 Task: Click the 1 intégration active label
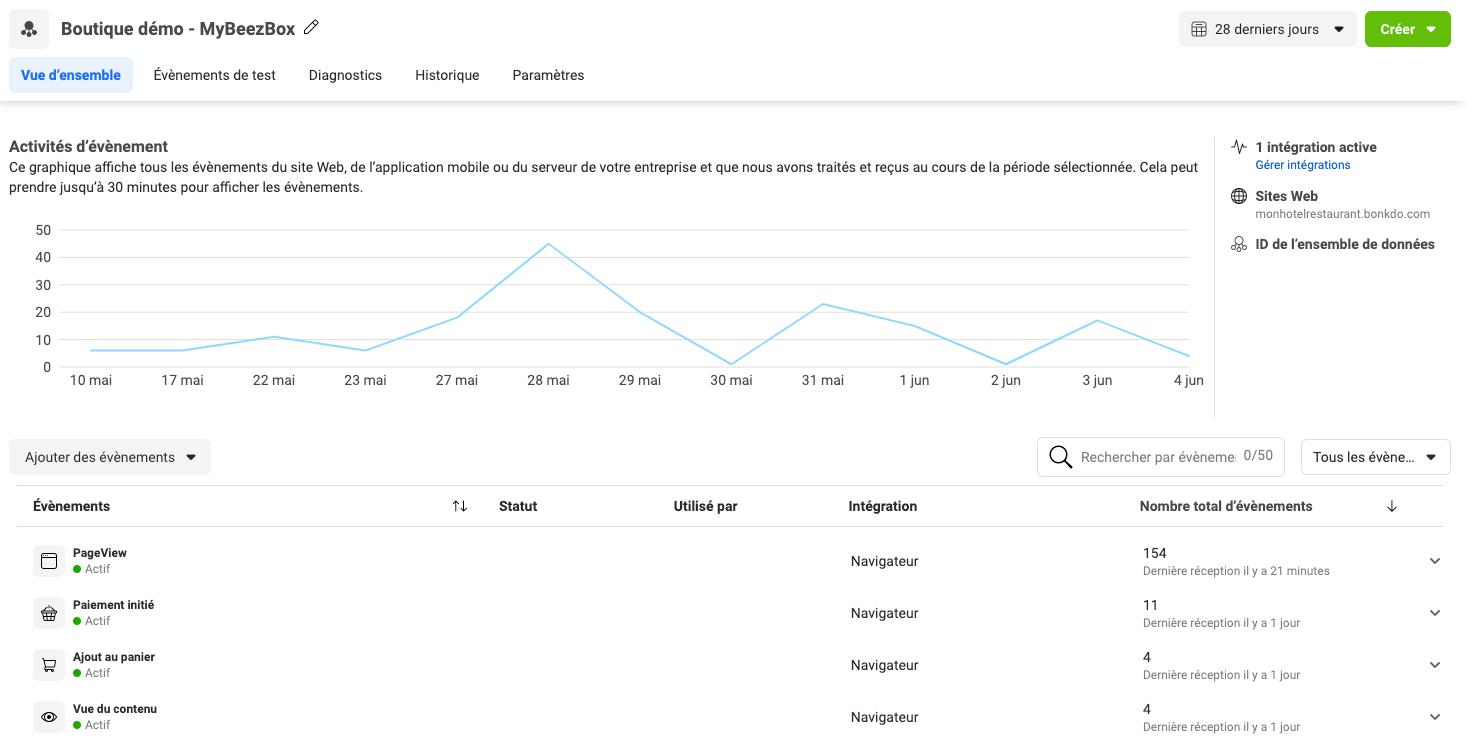click(1316, 147)
